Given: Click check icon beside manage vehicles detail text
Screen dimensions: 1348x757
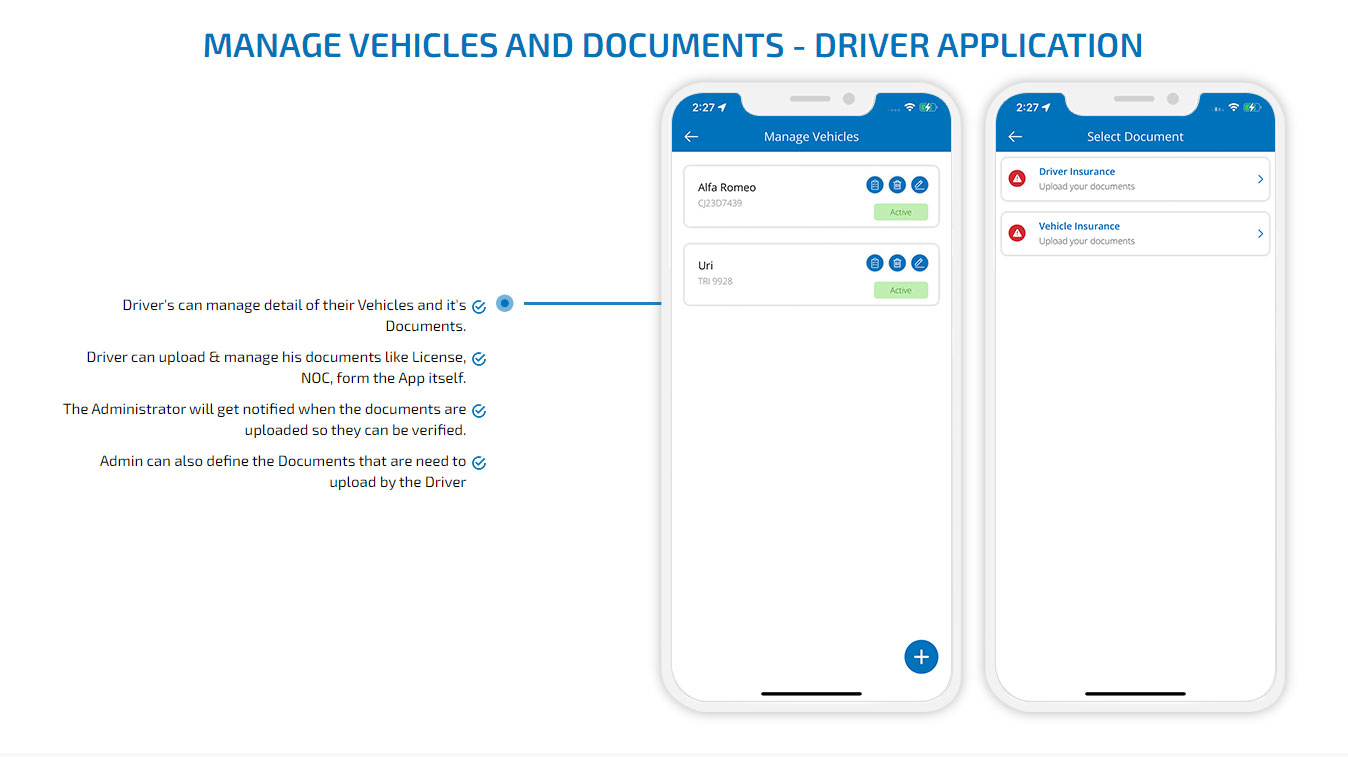Looking at the screenshot, I should (x=479, y=307).
